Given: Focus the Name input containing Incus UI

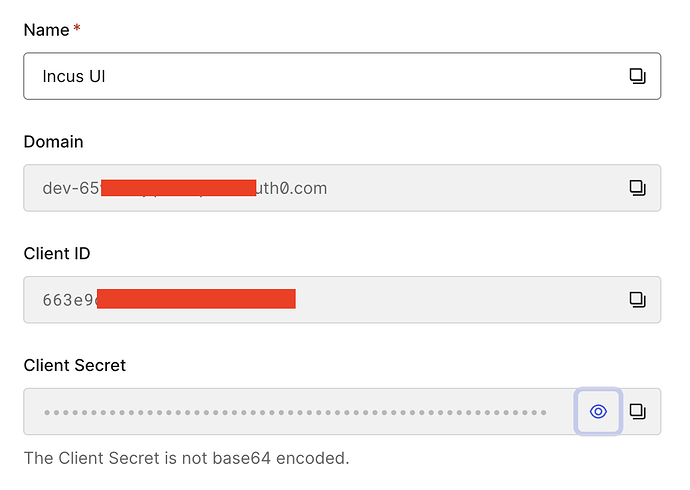Looking at the screenshot, I should pos(320,76).
